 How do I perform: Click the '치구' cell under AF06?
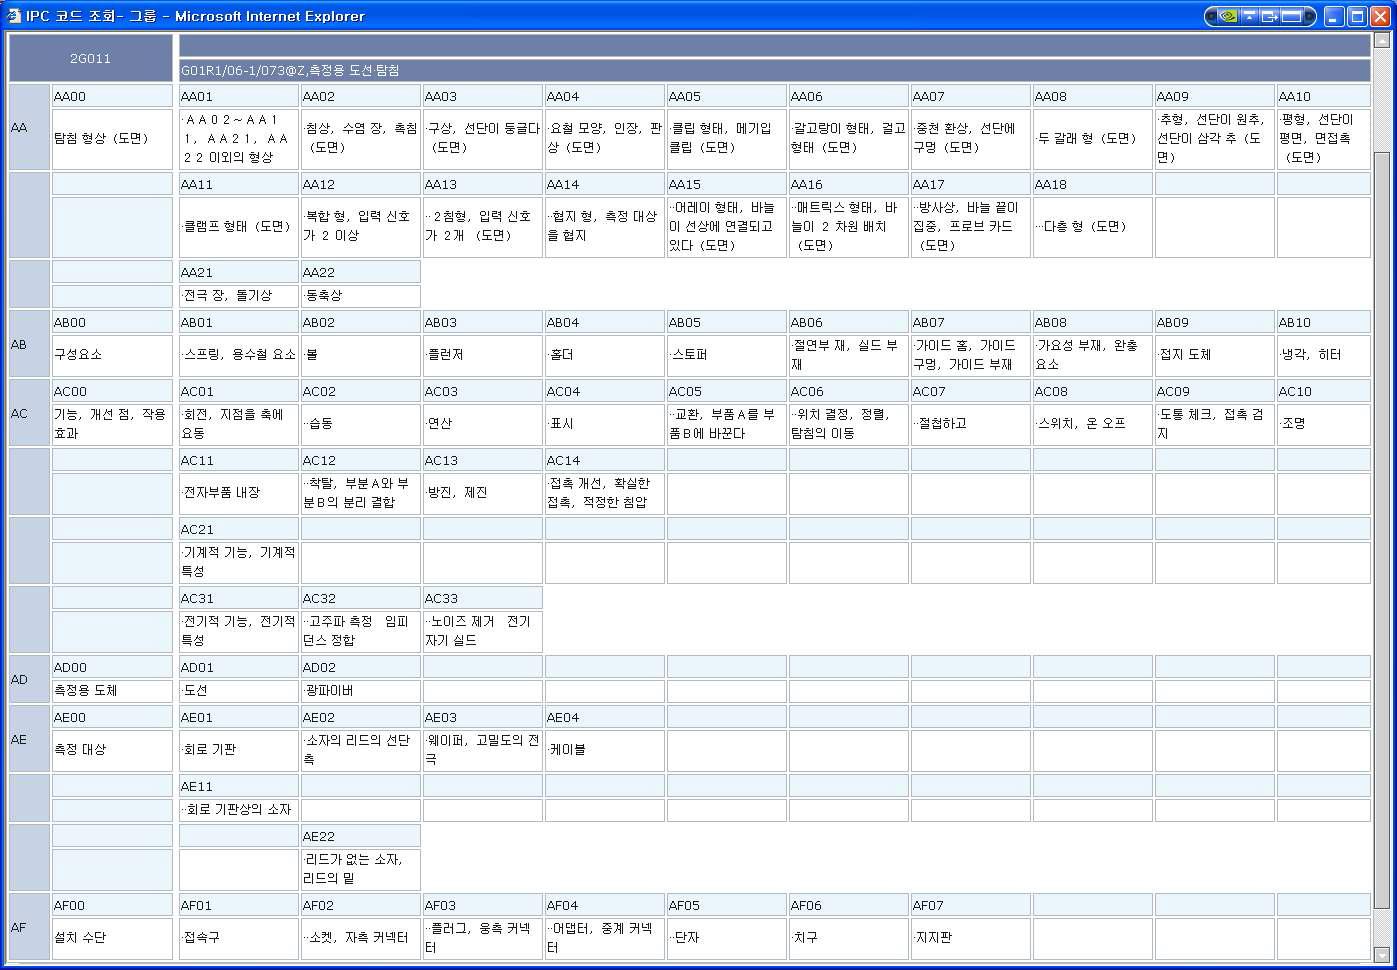pos(848,937)
